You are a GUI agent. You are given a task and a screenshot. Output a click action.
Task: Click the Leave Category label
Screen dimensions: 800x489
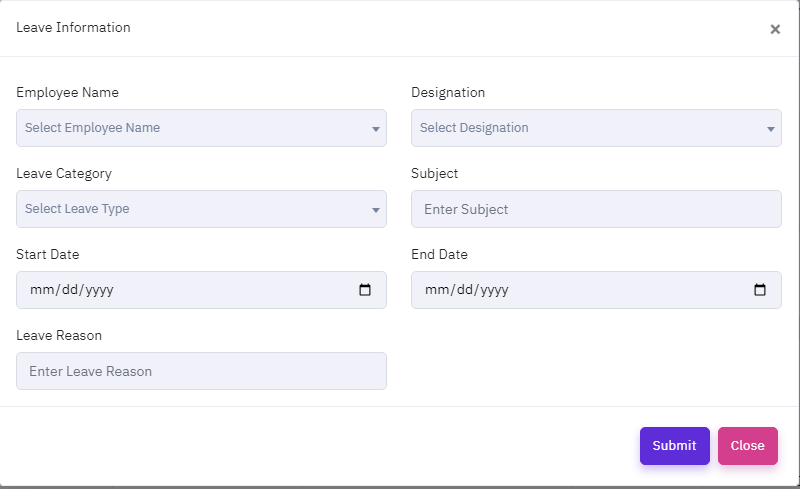64,173
